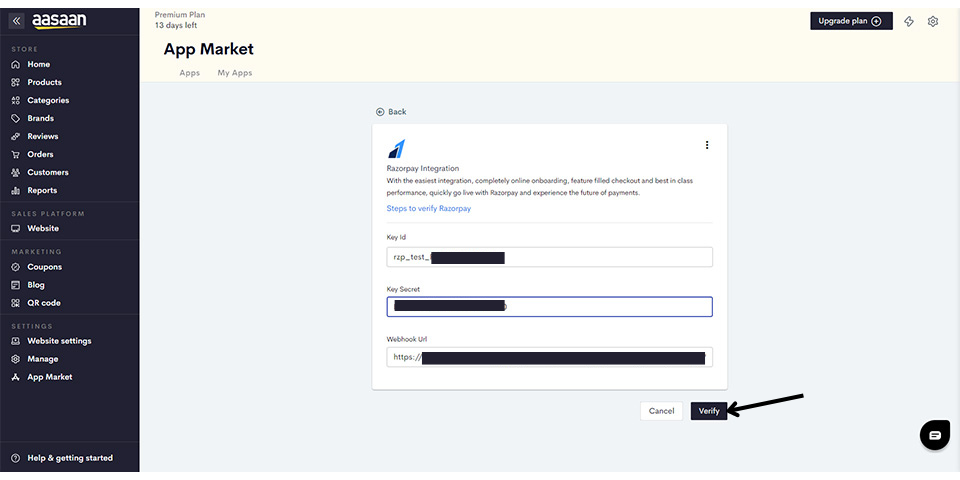Select the Webhook Url field

[549, 357]
